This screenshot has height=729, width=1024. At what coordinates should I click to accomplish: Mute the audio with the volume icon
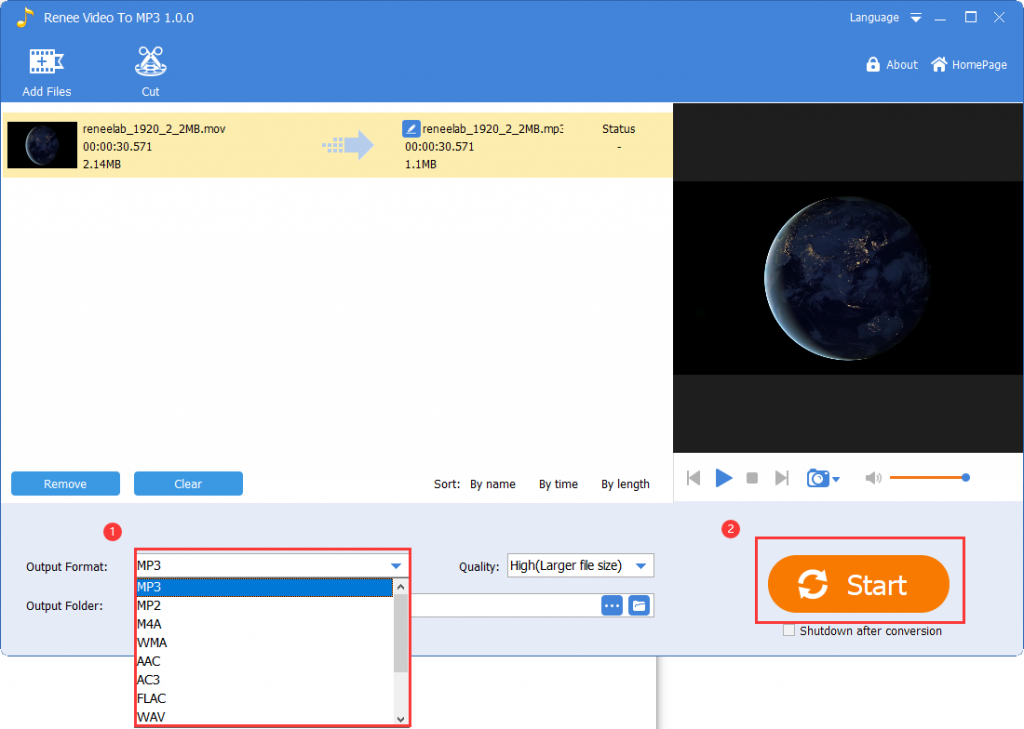tap(873, 478)
